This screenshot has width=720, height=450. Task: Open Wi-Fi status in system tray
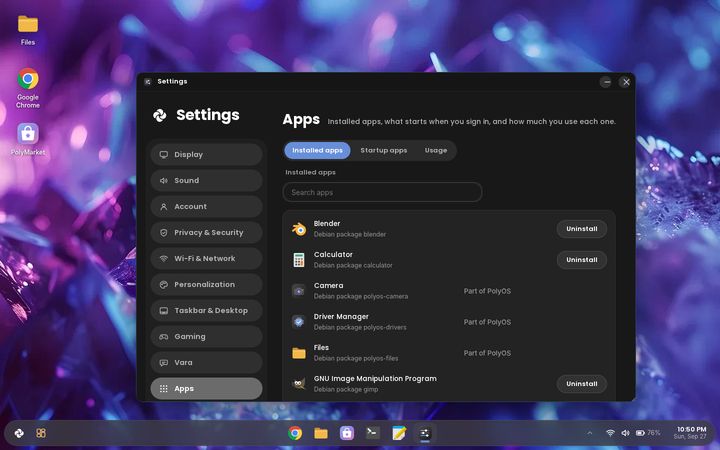(x=610, y=433)
